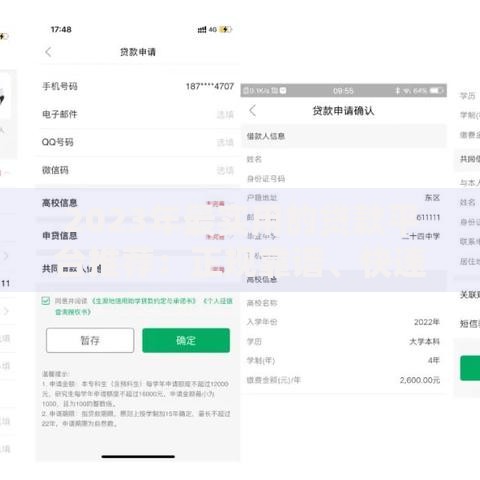Tap the 09:55 clock in gray status bar
This screenshot has width=480, height=480.
point(343,91)
